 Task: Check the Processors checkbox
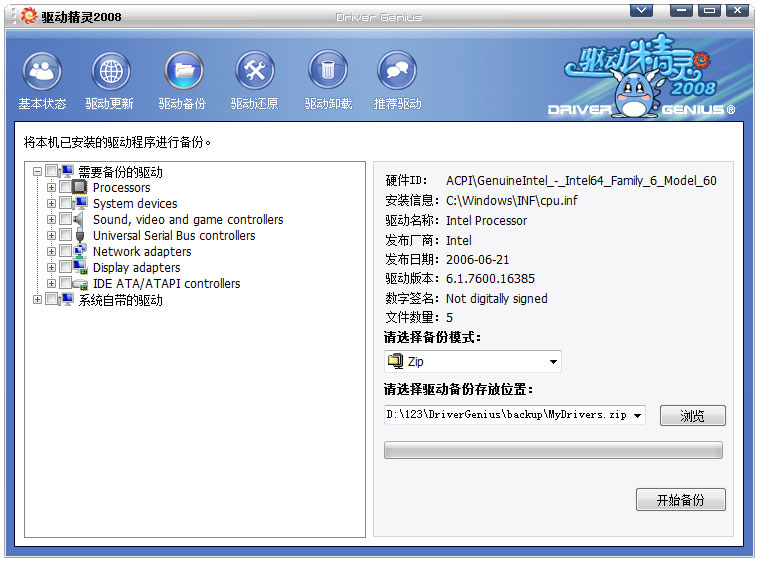pyautogui.click(x=66, y=188)
